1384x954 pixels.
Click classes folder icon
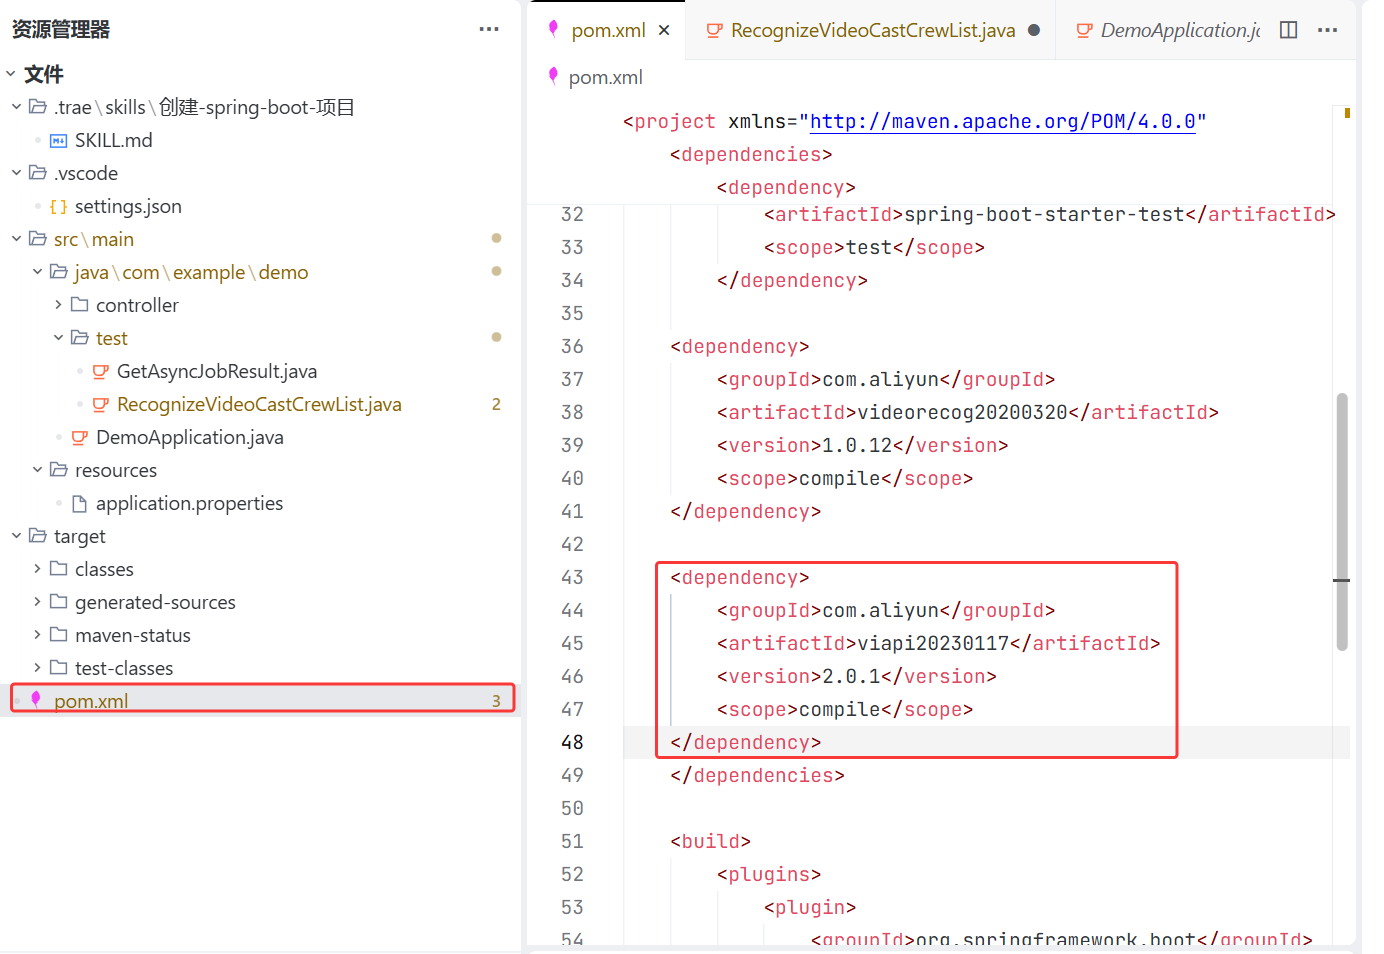[59, 569]
